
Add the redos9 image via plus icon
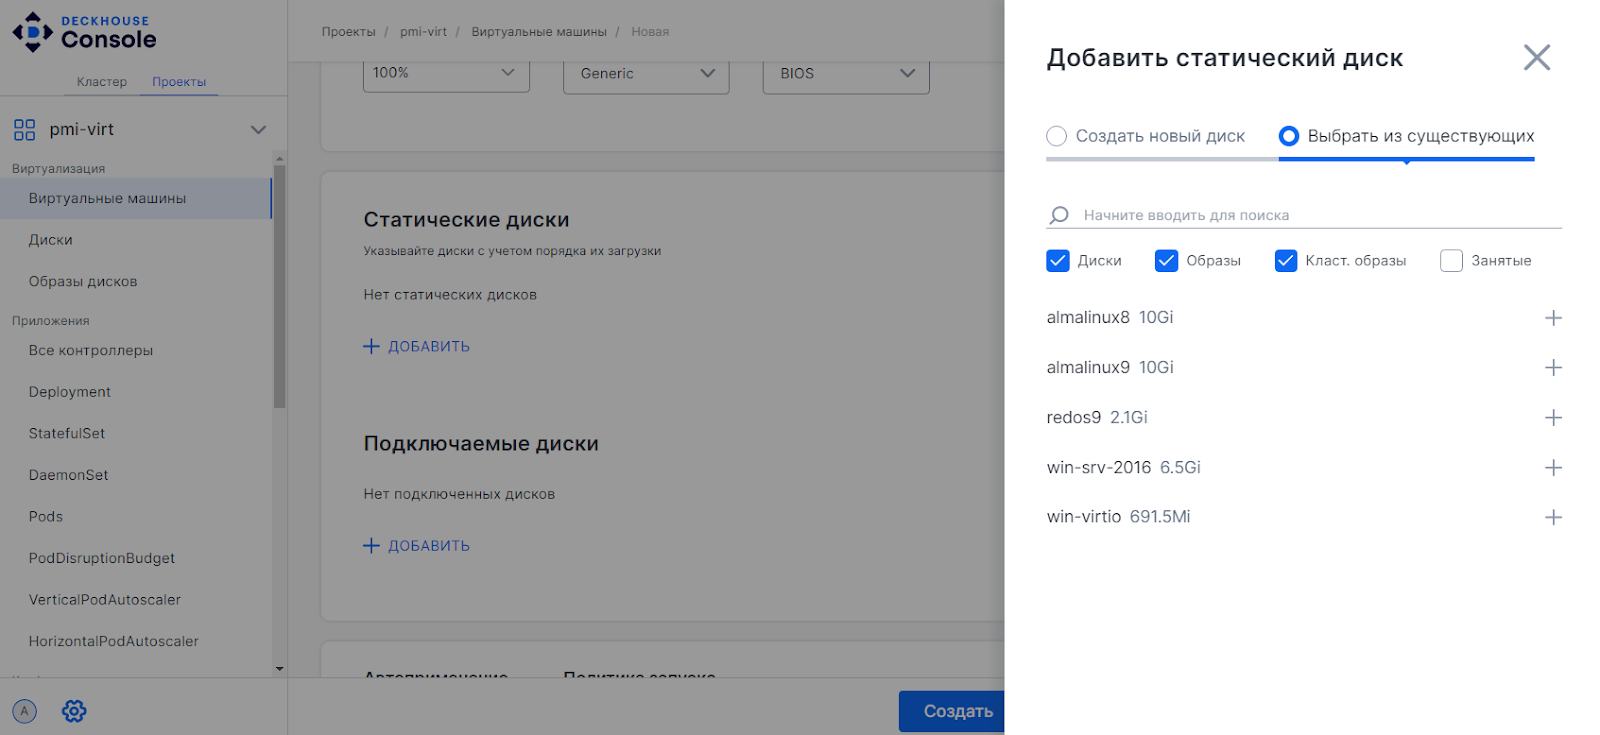[x=1552, y=418]
